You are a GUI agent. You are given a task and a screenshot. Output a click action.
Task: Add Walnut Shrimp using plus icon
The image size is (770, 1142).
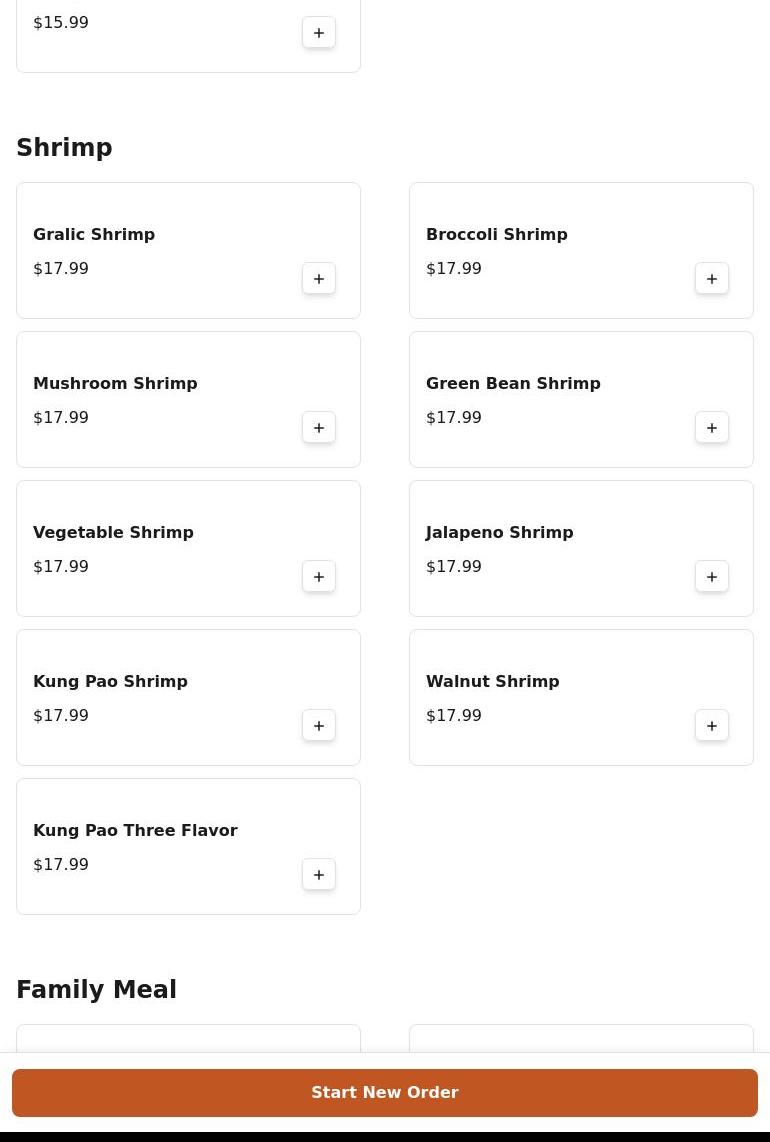click(712, 725)
